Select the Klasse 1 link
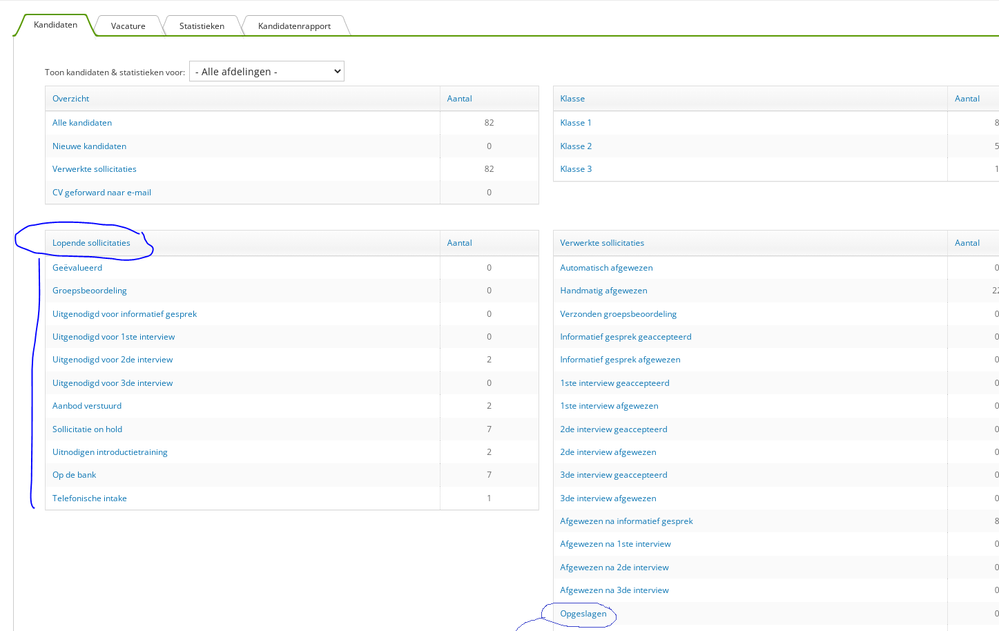The image size is (999, 631). (x=576, y=122)
